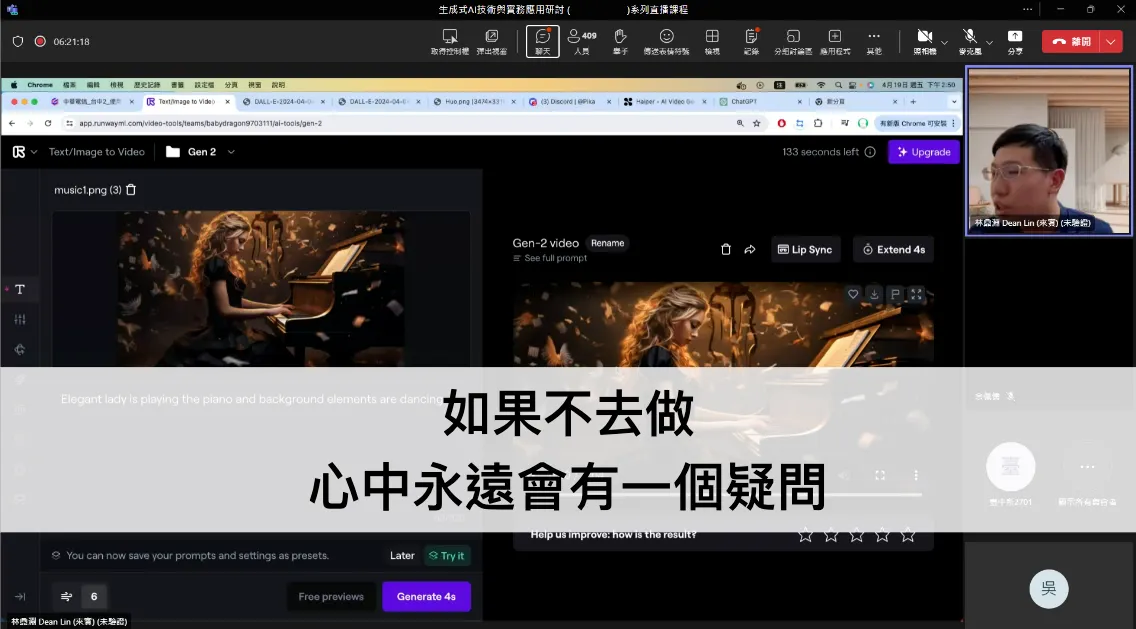Open the settings icon beside the number 6

coord(66,596)
